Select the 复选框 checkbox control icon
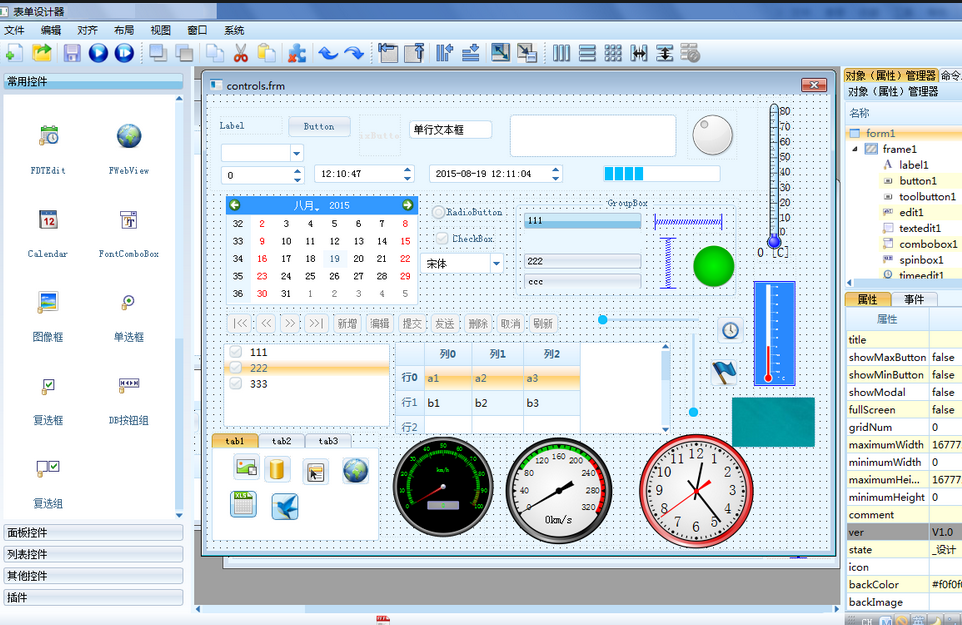The width and height of the screenshot is (962, 625). (x=48, y=386)
